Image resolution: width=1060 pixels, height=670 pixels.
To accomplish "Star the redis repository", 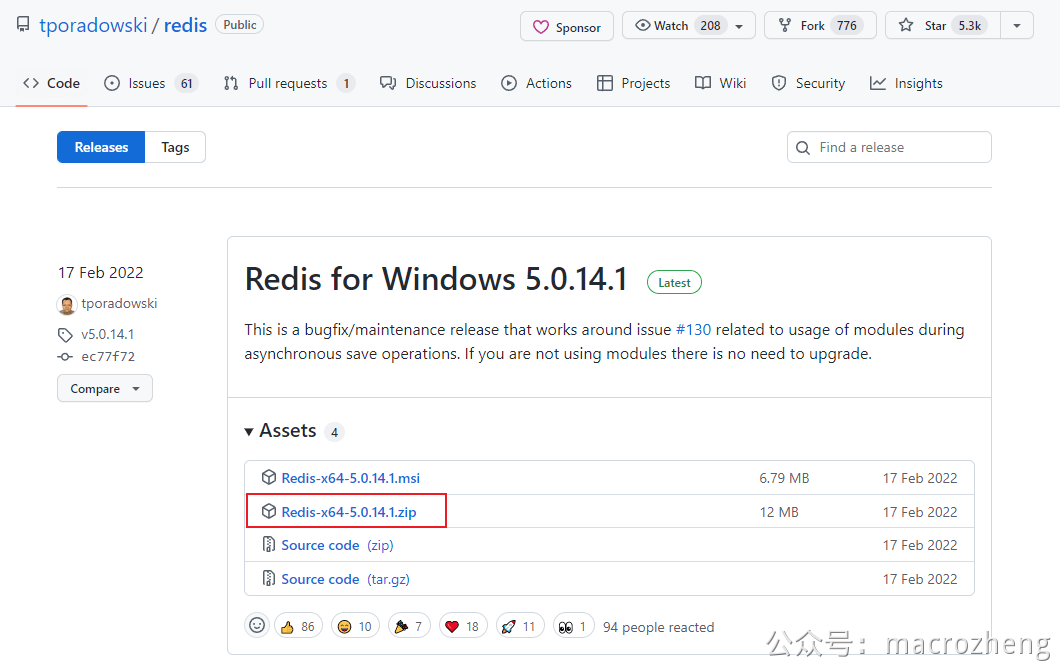I will pos(942,26).
